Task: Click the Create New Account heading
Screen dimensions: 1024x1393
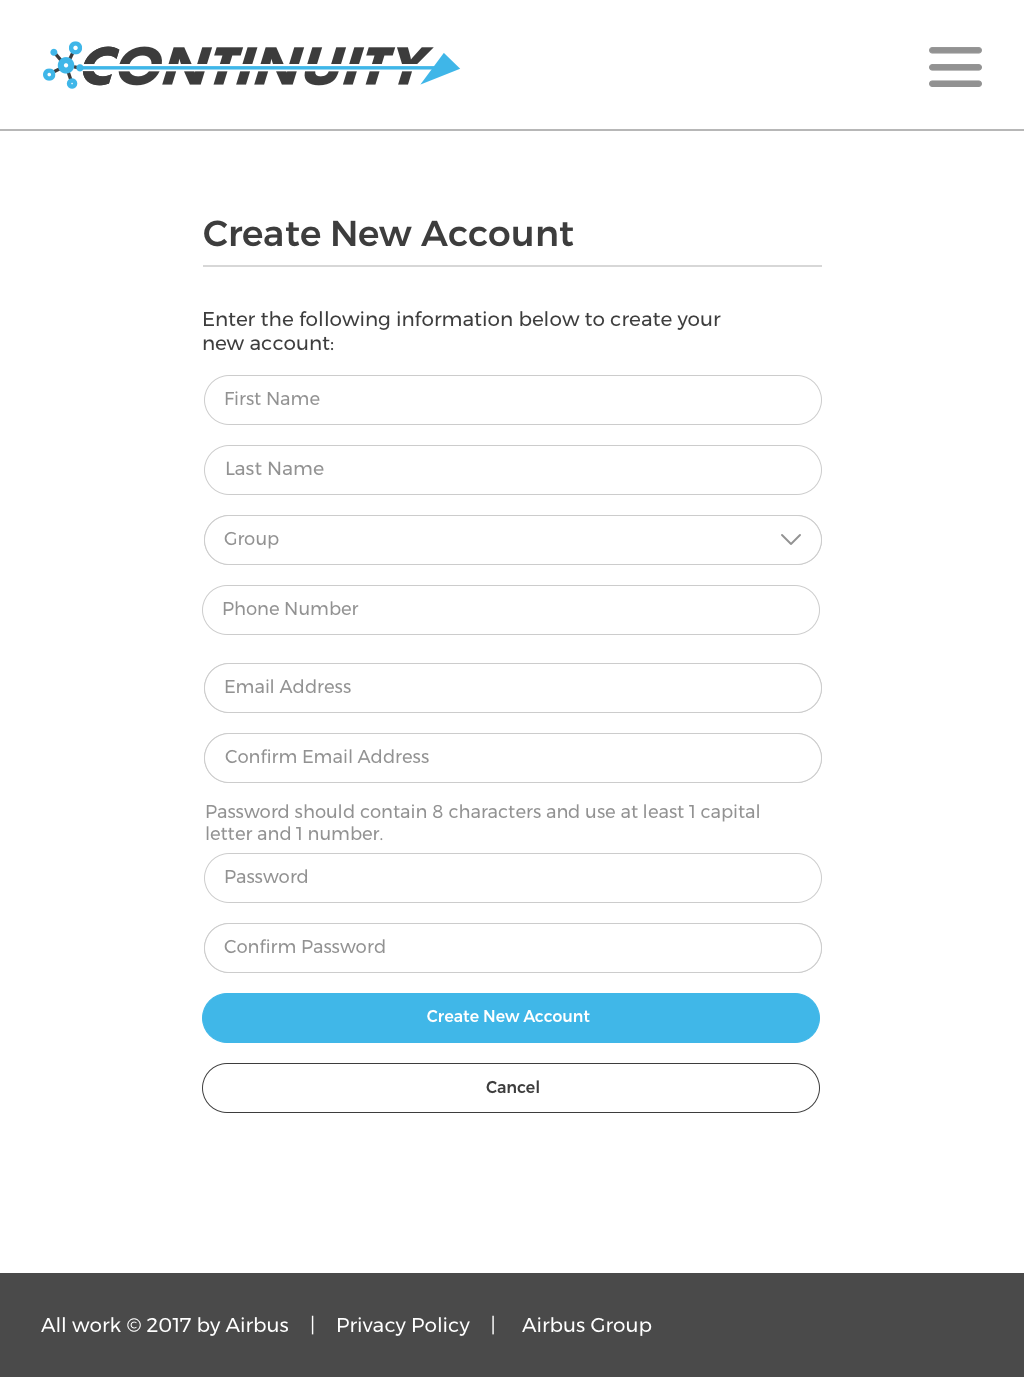Action: [x=388, y=234]
